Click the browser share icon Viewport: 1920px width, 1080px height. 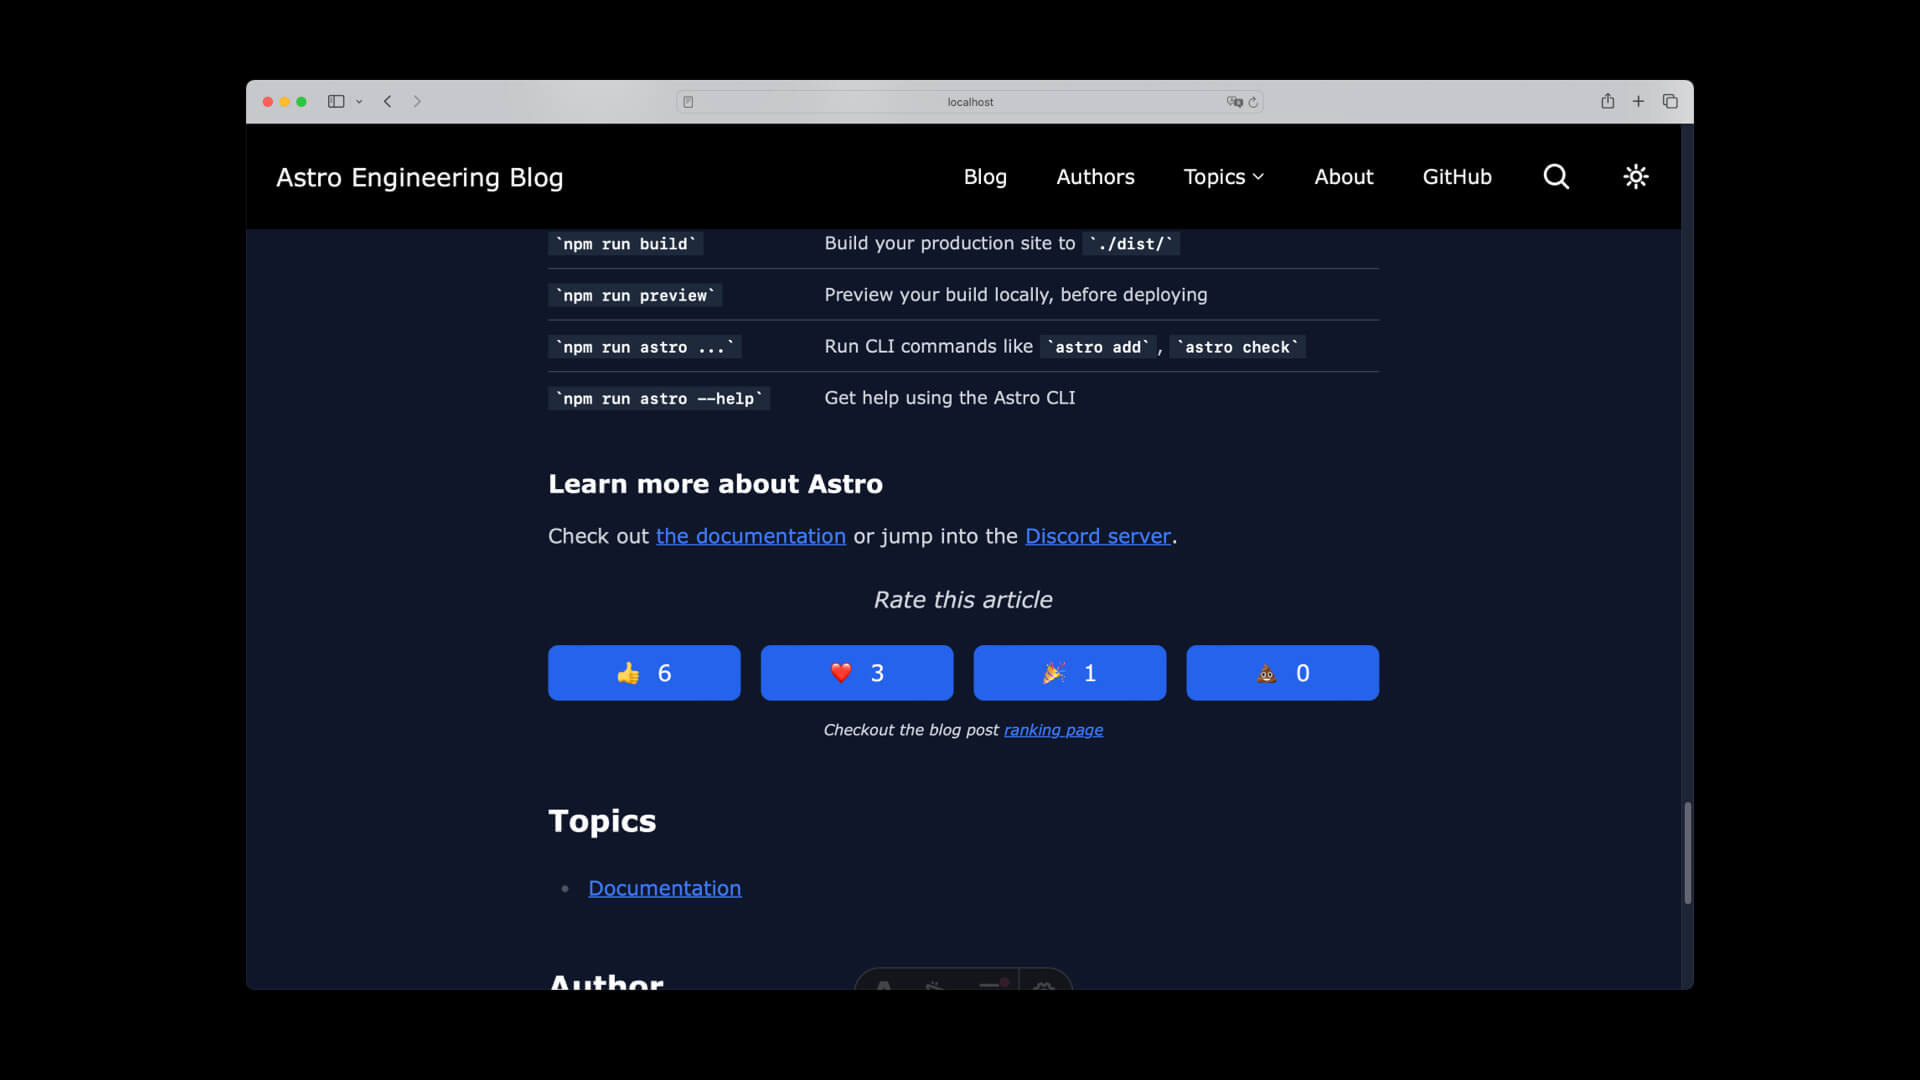[x=1607, y=102]
